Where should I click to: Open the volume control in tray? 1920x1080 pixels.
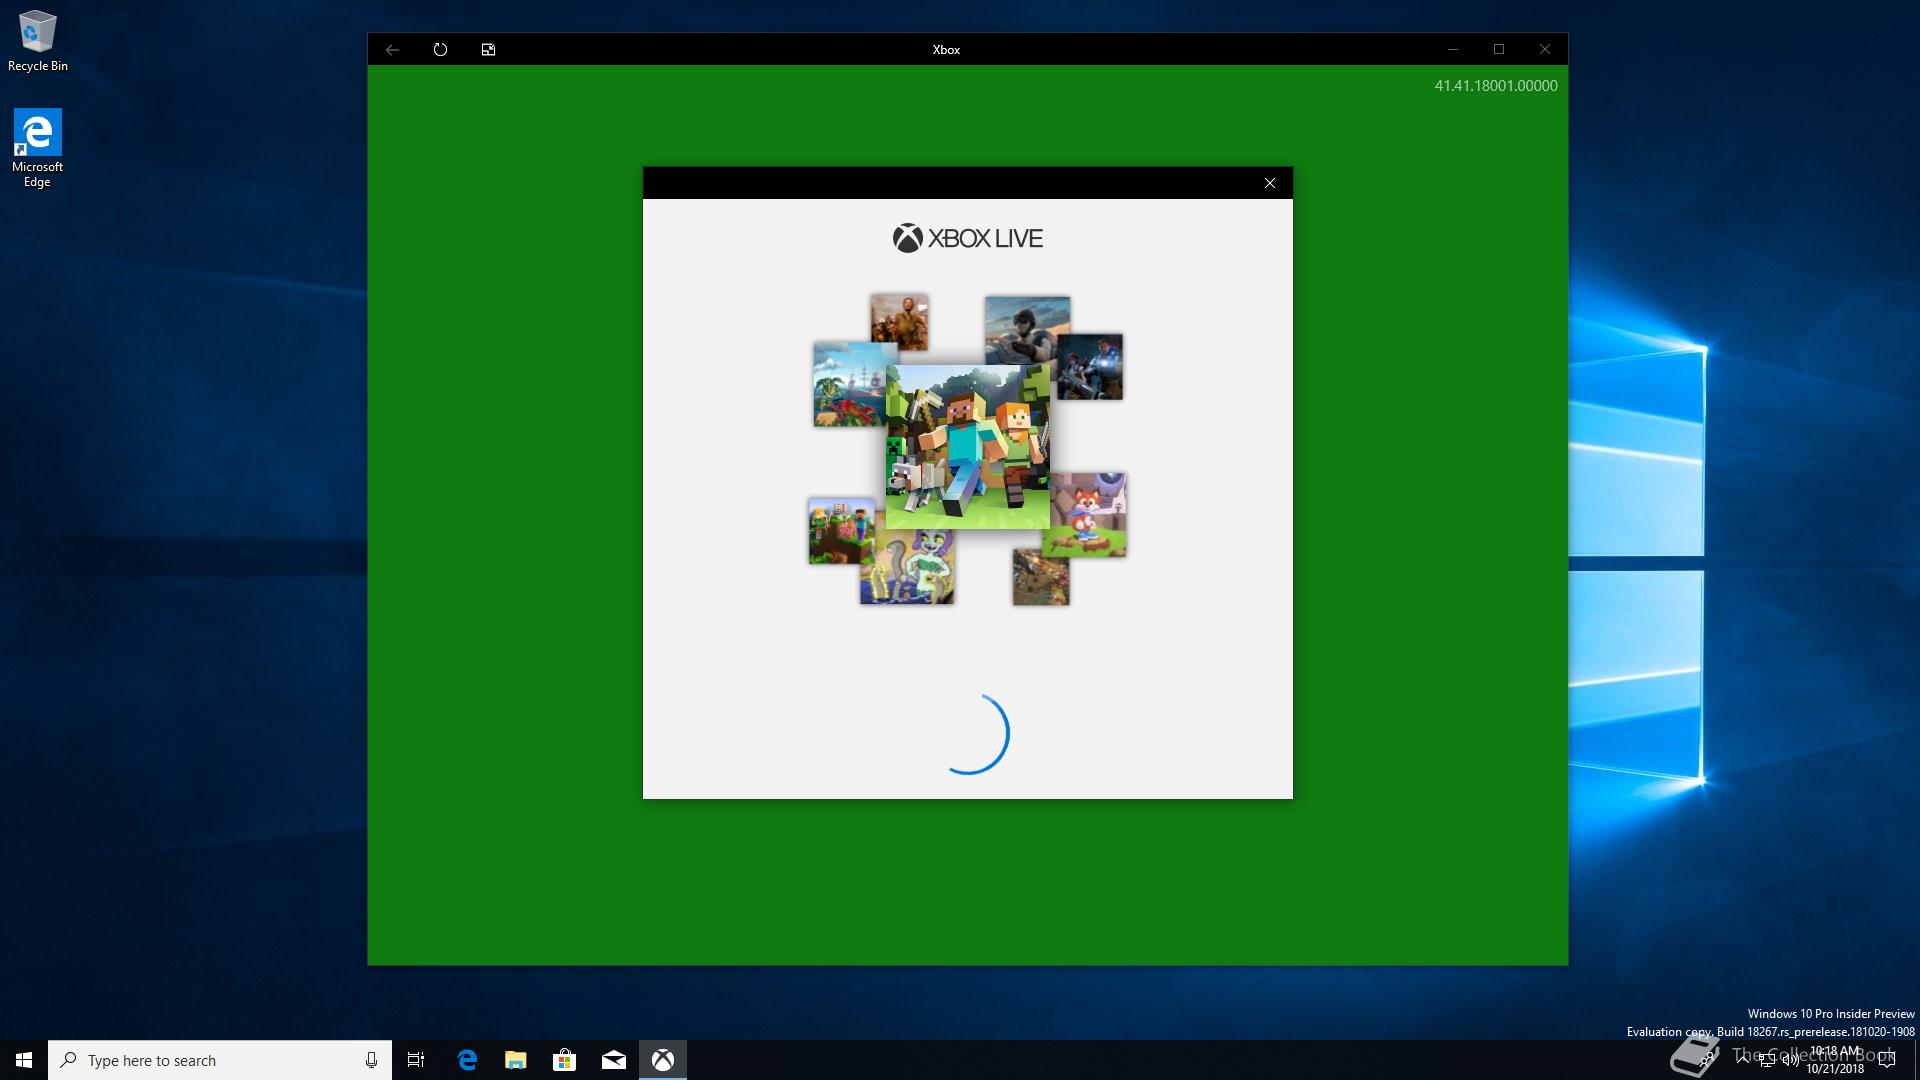[1790, 1061]
